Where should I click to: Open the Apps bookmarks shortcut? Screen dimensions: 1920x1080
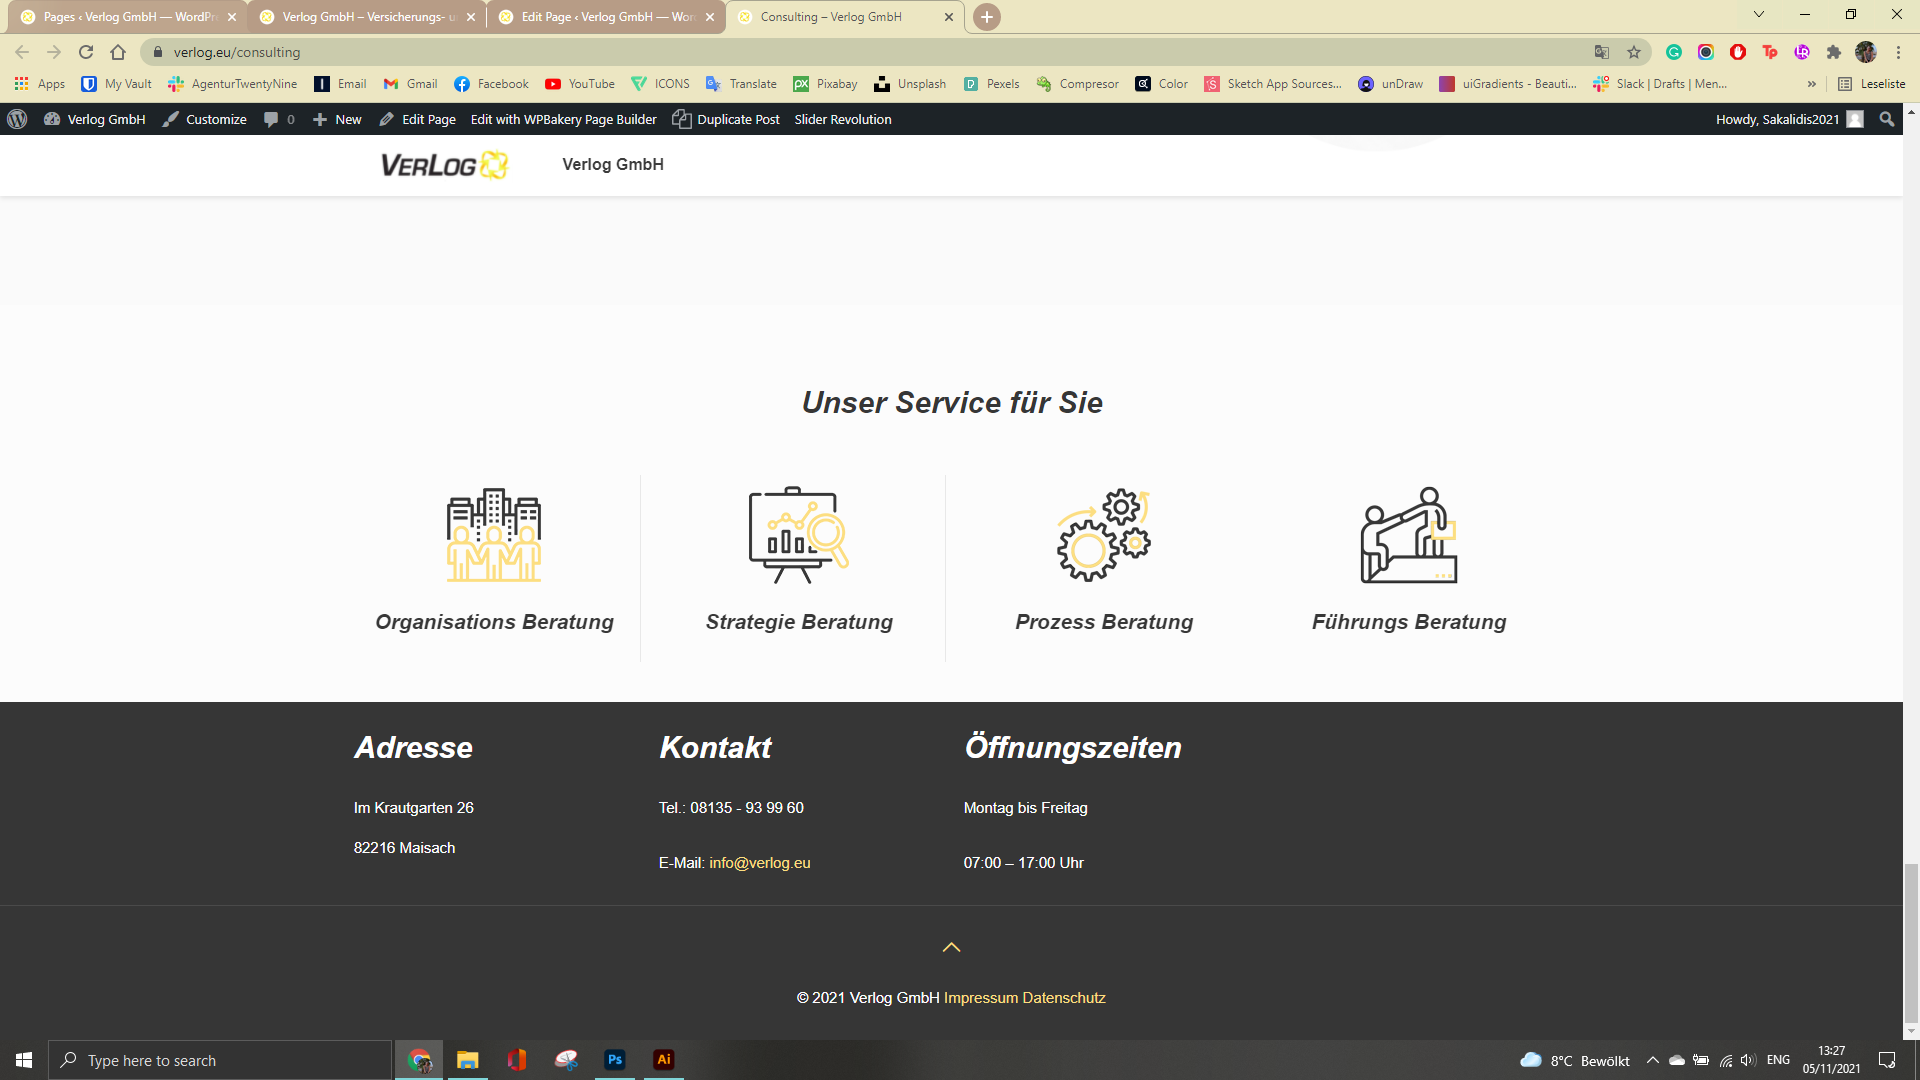(40, 84)
